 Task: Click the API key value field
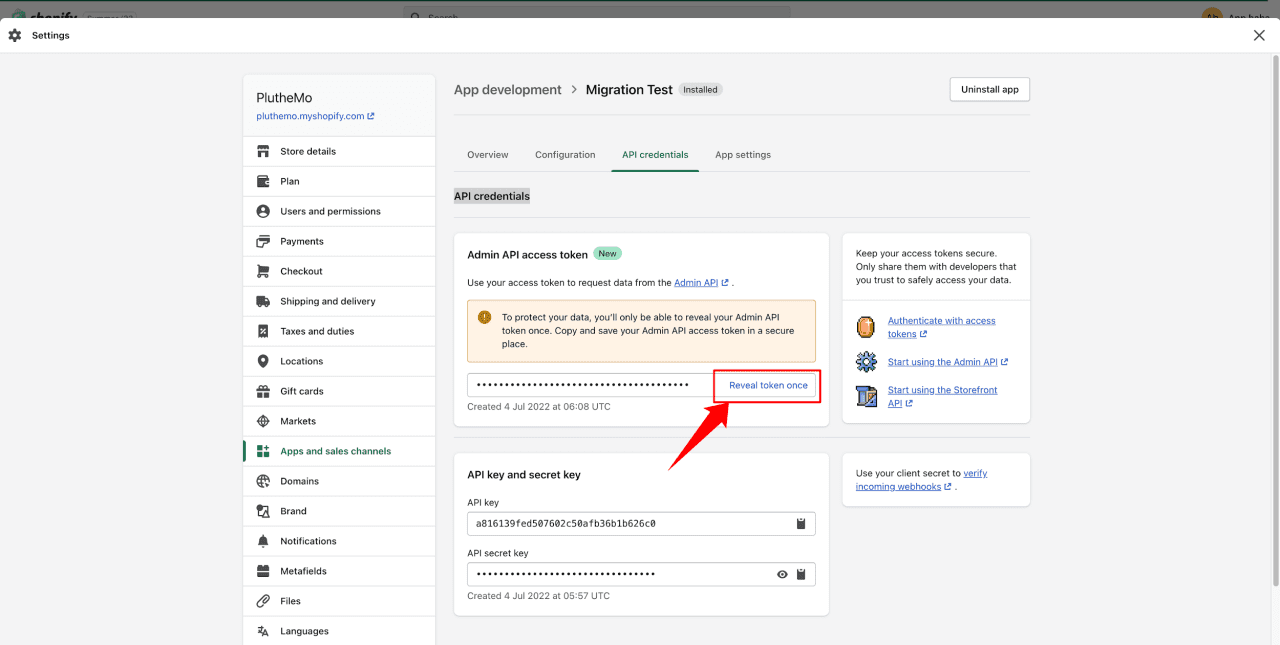click(x=641, y=523)
